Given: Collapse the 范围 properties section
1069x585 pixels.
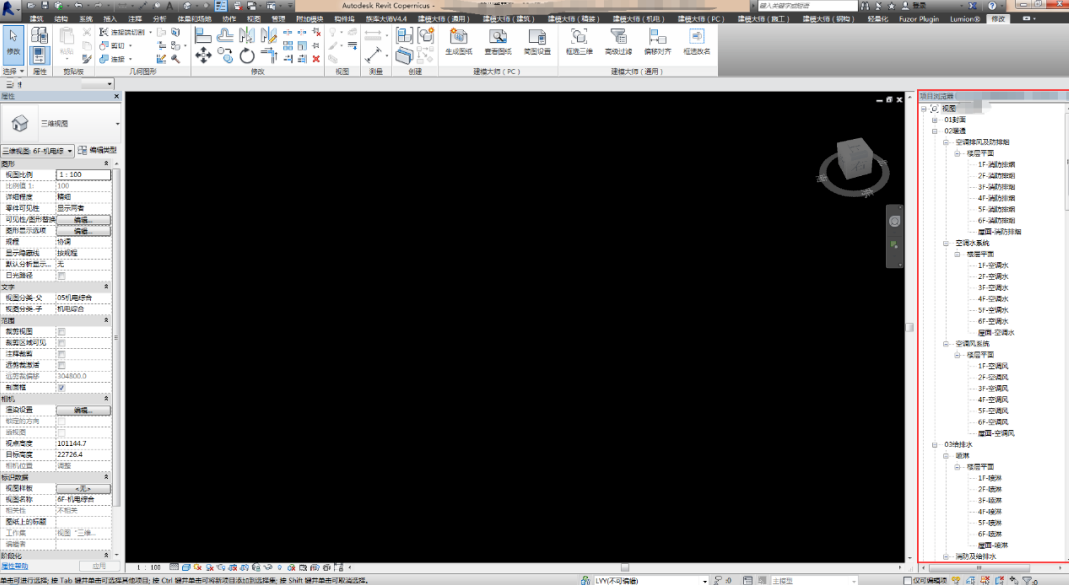Looking at the screenshot, I should pos(106,320).
